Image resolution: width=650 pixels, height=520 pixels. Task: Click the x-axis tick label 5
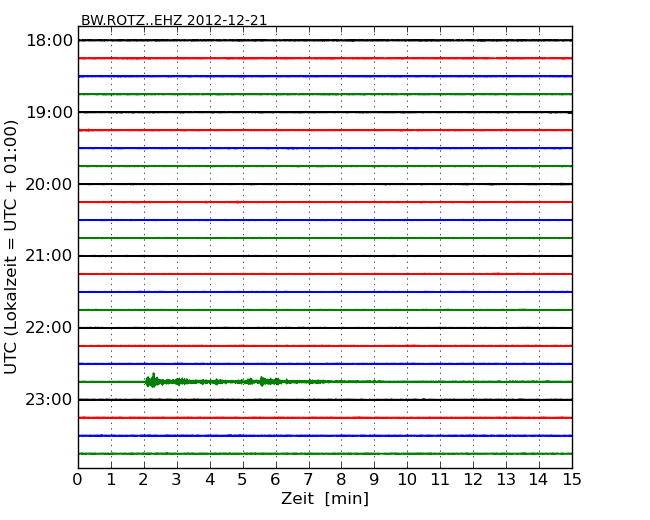pos(243,479)
